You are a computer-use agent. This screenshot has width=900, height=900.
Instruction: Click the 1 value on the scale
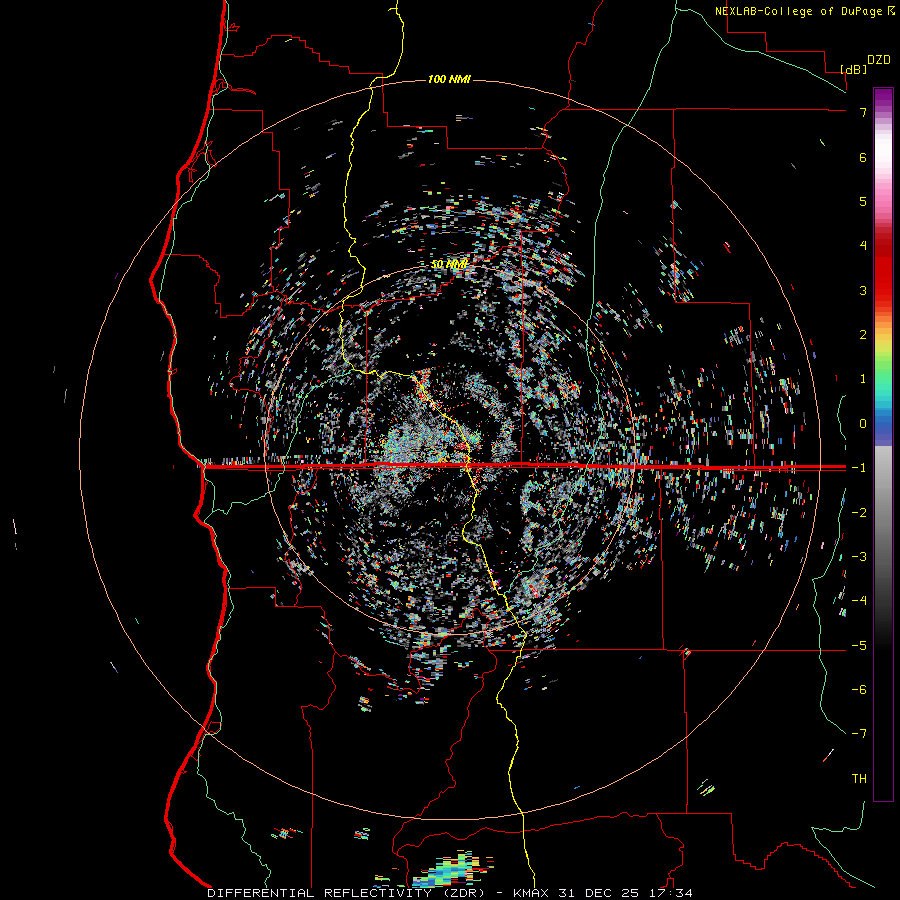(x=863, y=379)
